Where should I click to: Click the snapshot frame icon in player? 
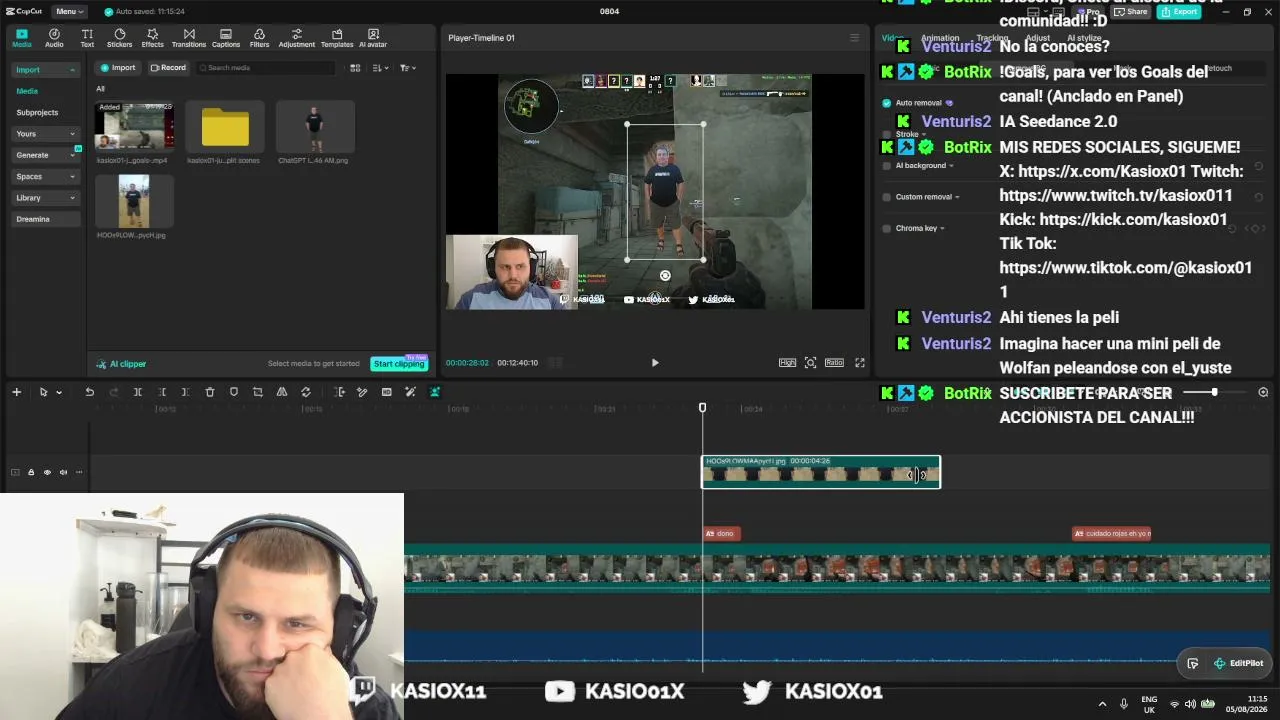(x=811, y=363)
